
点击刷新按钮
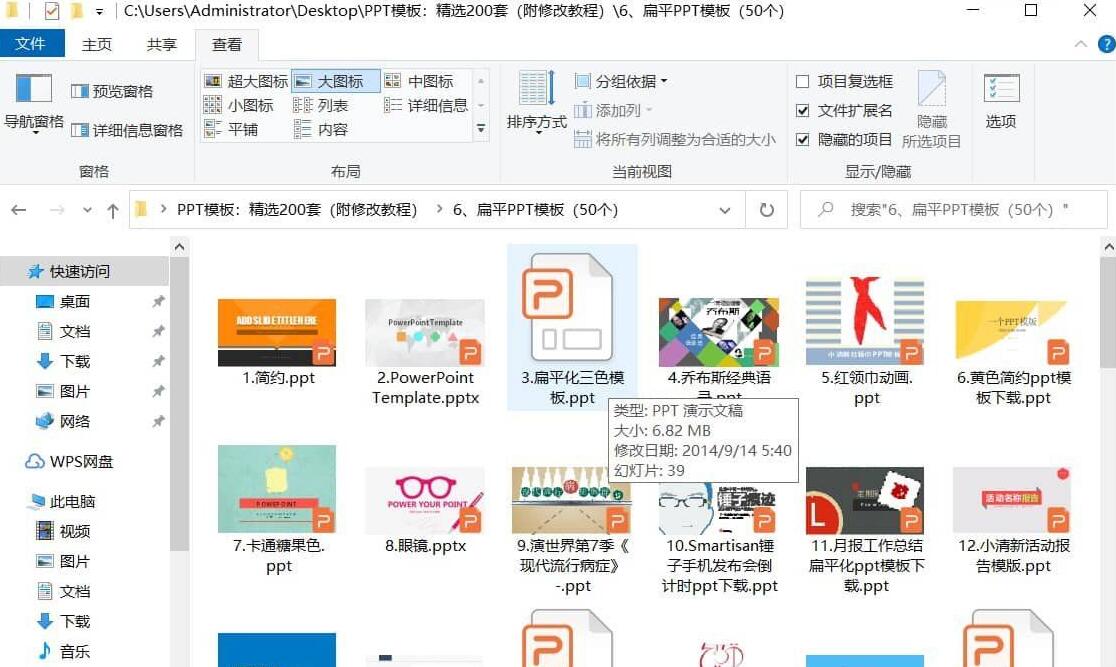point(765,210)
